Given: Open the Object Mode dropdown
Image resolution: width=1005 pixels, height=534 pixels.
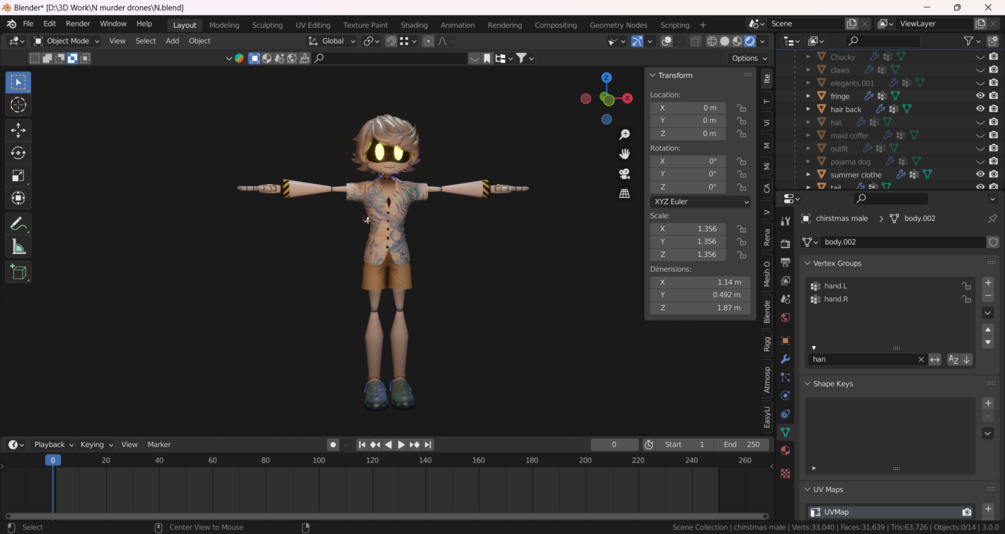Looking at the screenshot, I should click(67, 41).
